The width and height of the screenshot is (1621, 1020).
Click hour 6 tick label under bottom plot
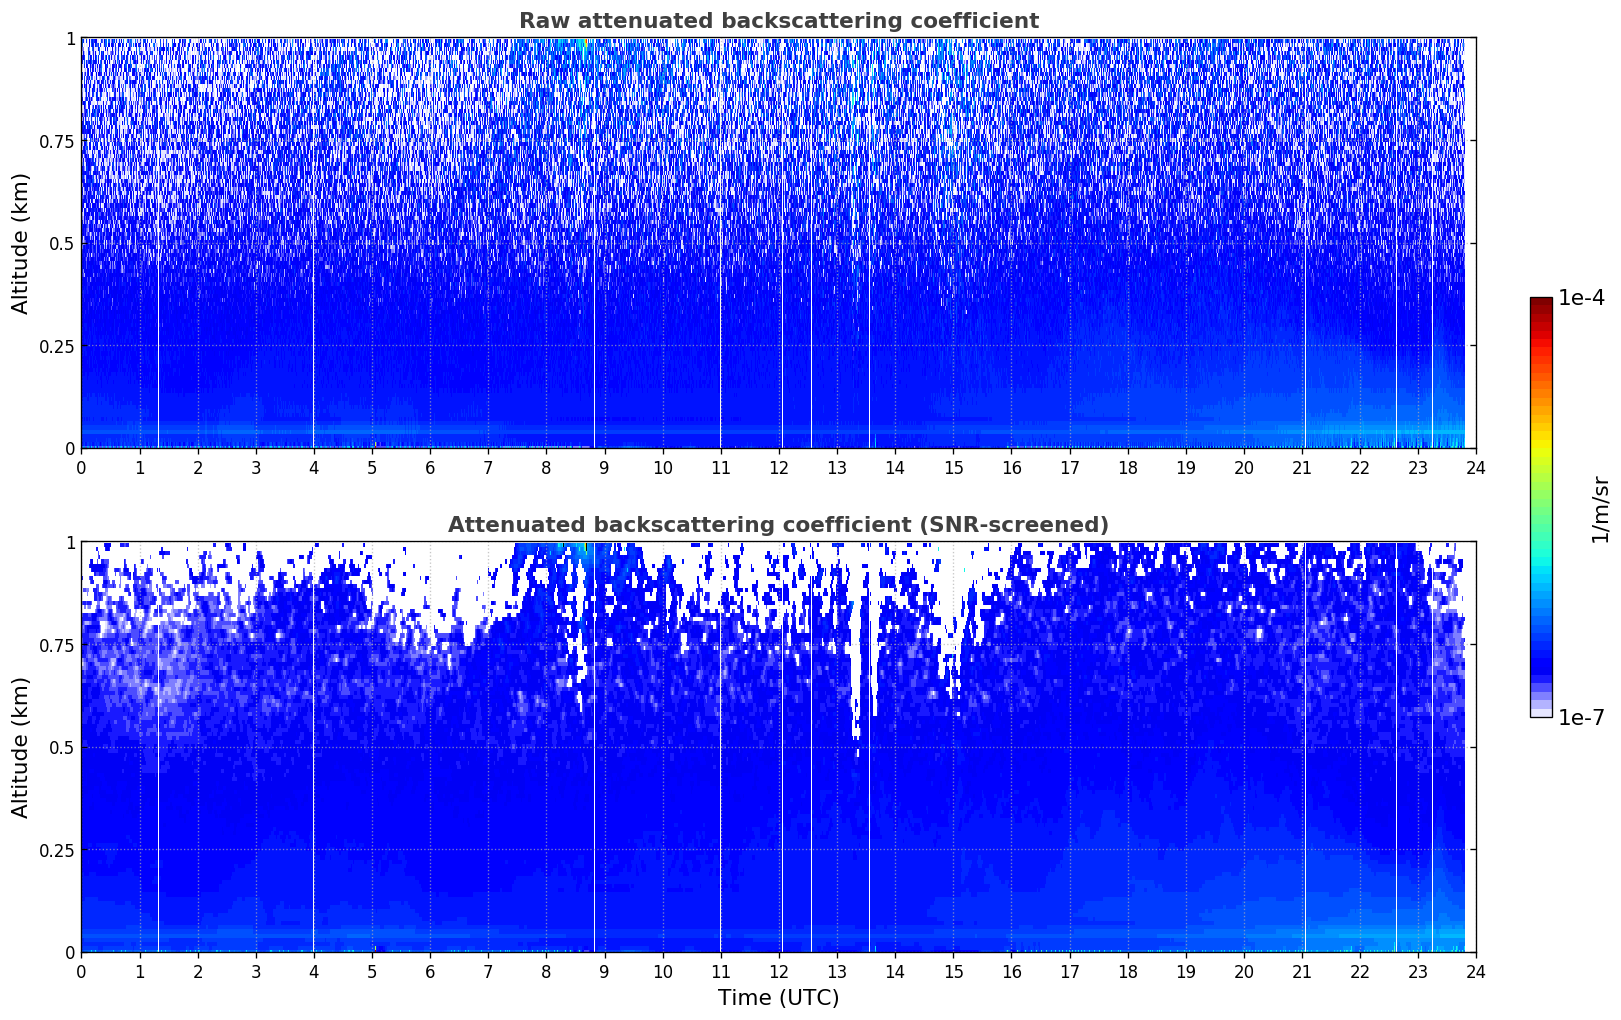(430, 972)
